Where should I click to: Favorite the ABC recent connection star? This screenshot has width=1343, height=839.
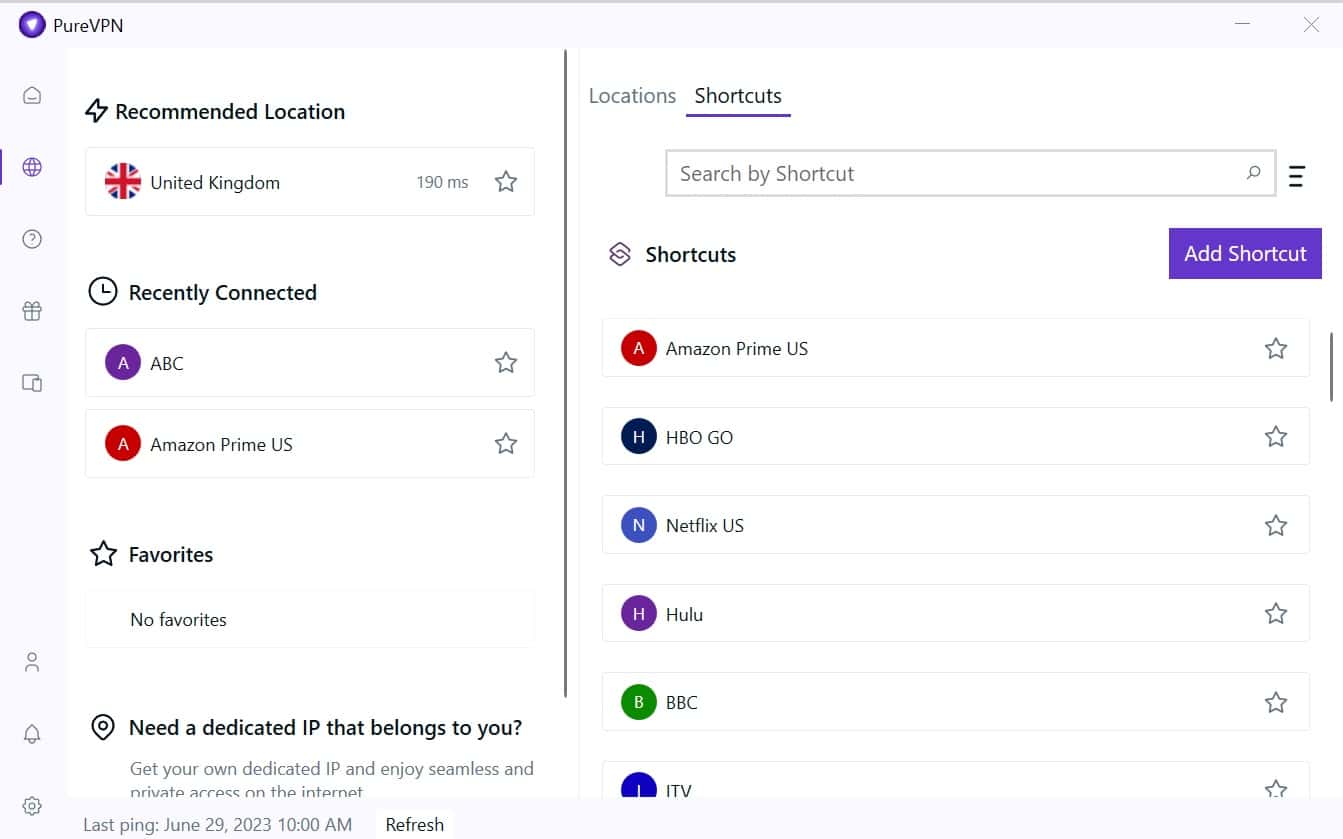[x=506, y=363]
